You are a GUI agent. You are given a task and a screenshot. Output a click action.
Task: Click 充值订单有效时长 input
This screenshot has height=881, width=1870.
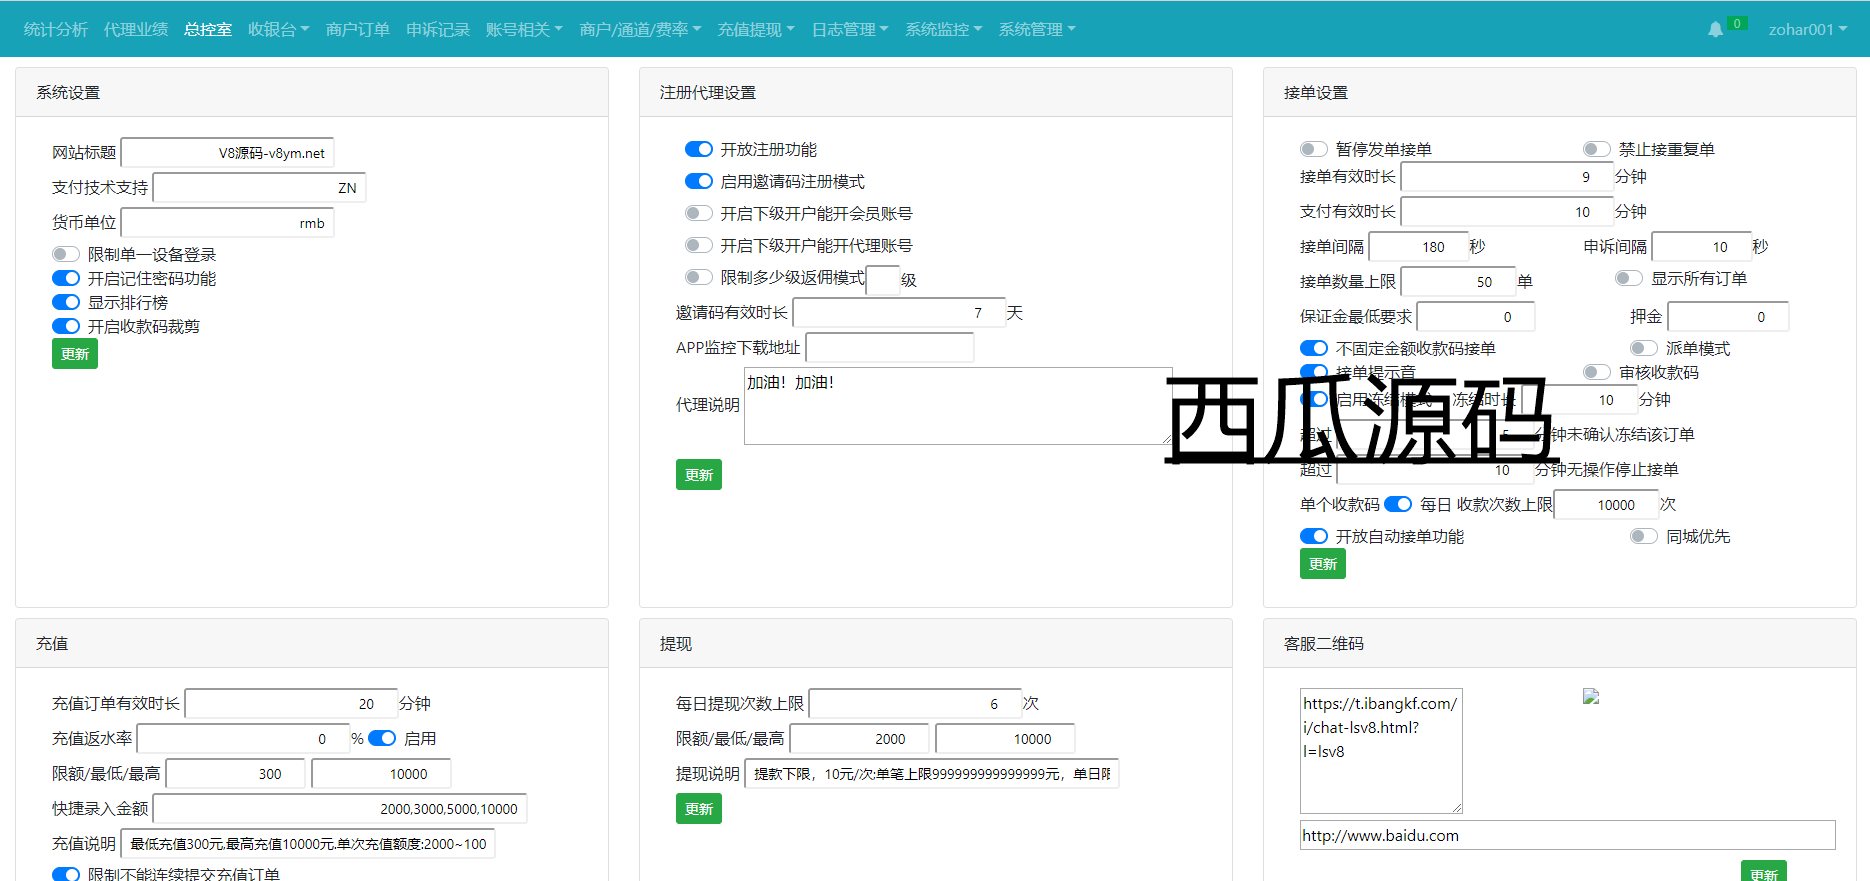[x=291, y=704]
